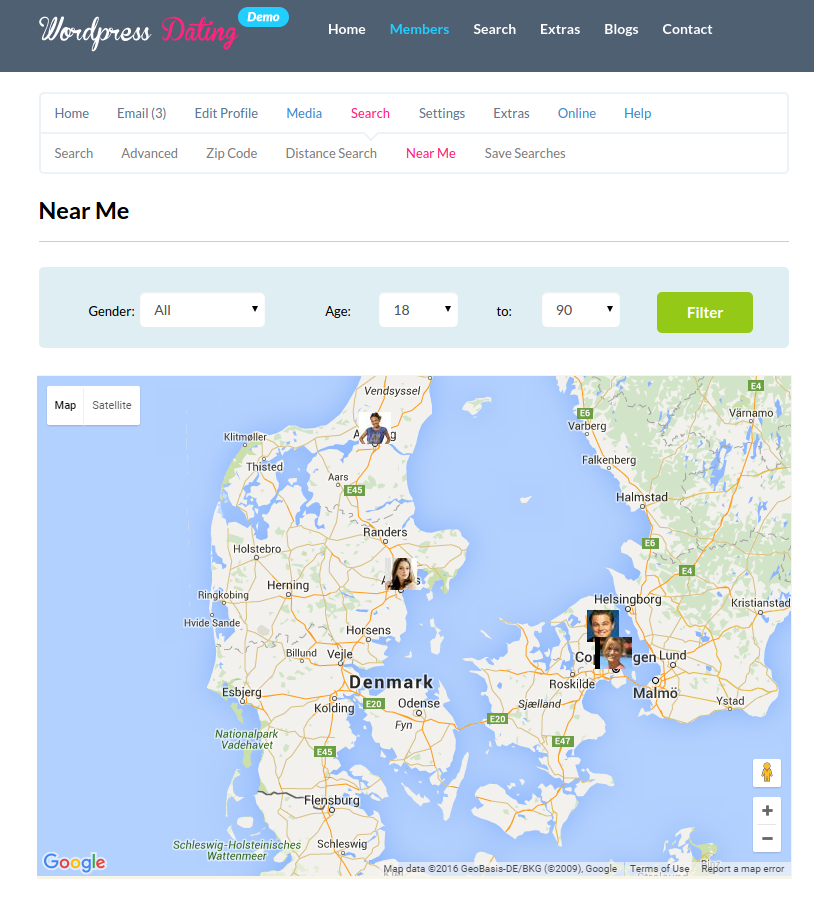Switch map to Map view
The height and width of the screenshot is (906, 814).
pyautogui.click(x=65, y=405)
